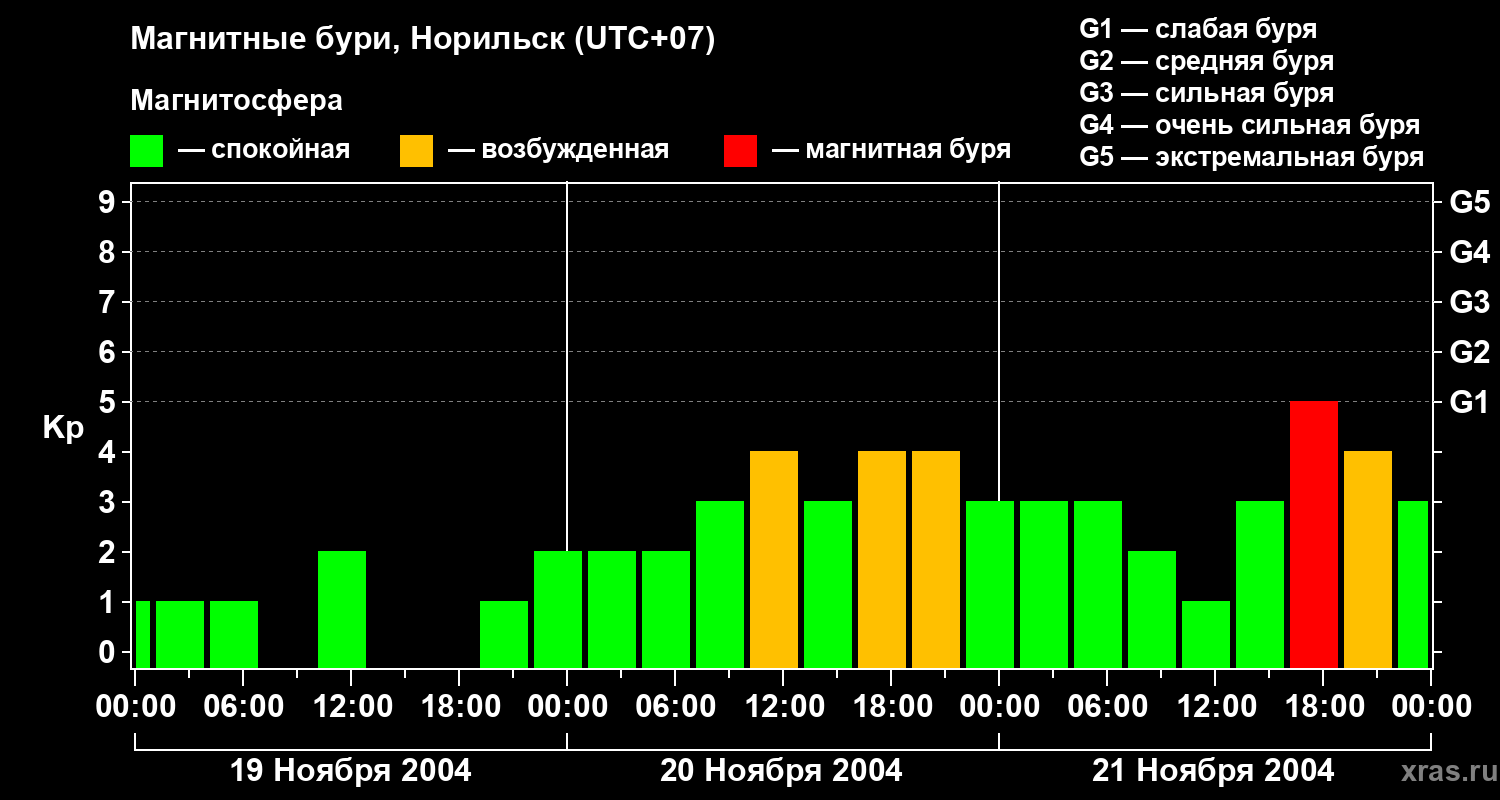
Task: Select the 'G5 — экстремальная буря' legend line
Action: coord(1252,157)
